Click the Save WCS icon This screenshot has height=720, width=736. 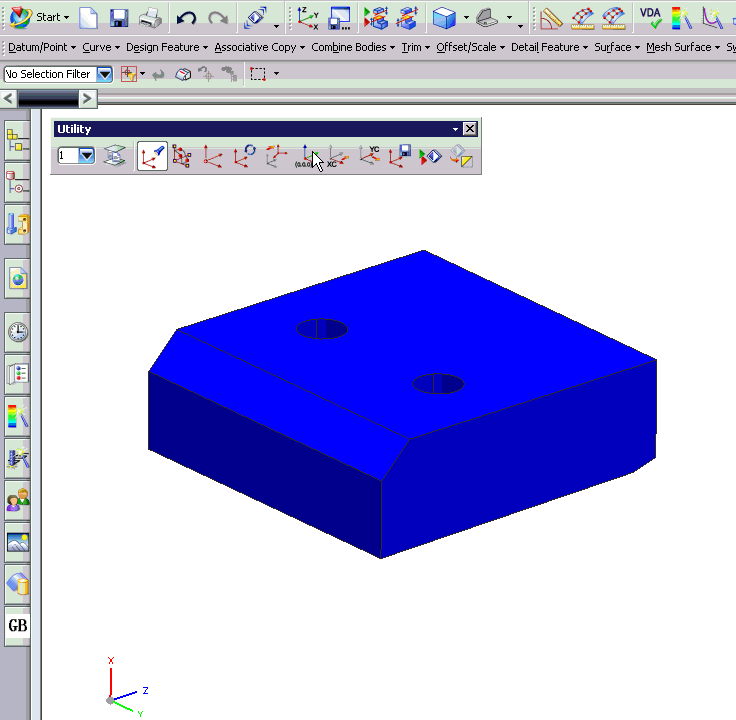point(400,156)
